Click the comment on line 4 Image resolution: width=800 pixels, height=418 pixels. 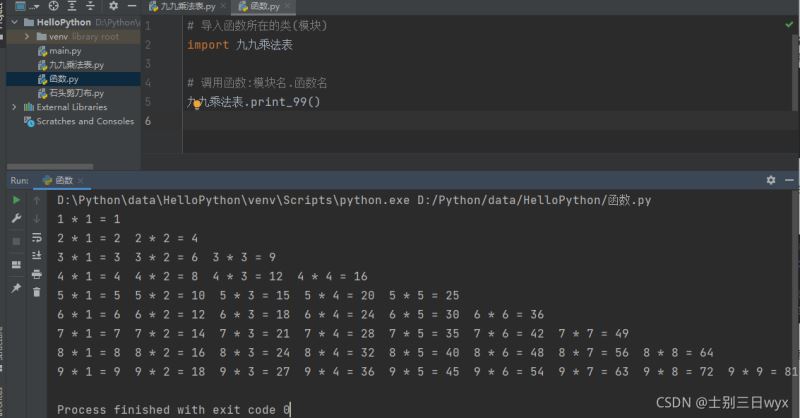pyautogui.click(x=257, y=83)
